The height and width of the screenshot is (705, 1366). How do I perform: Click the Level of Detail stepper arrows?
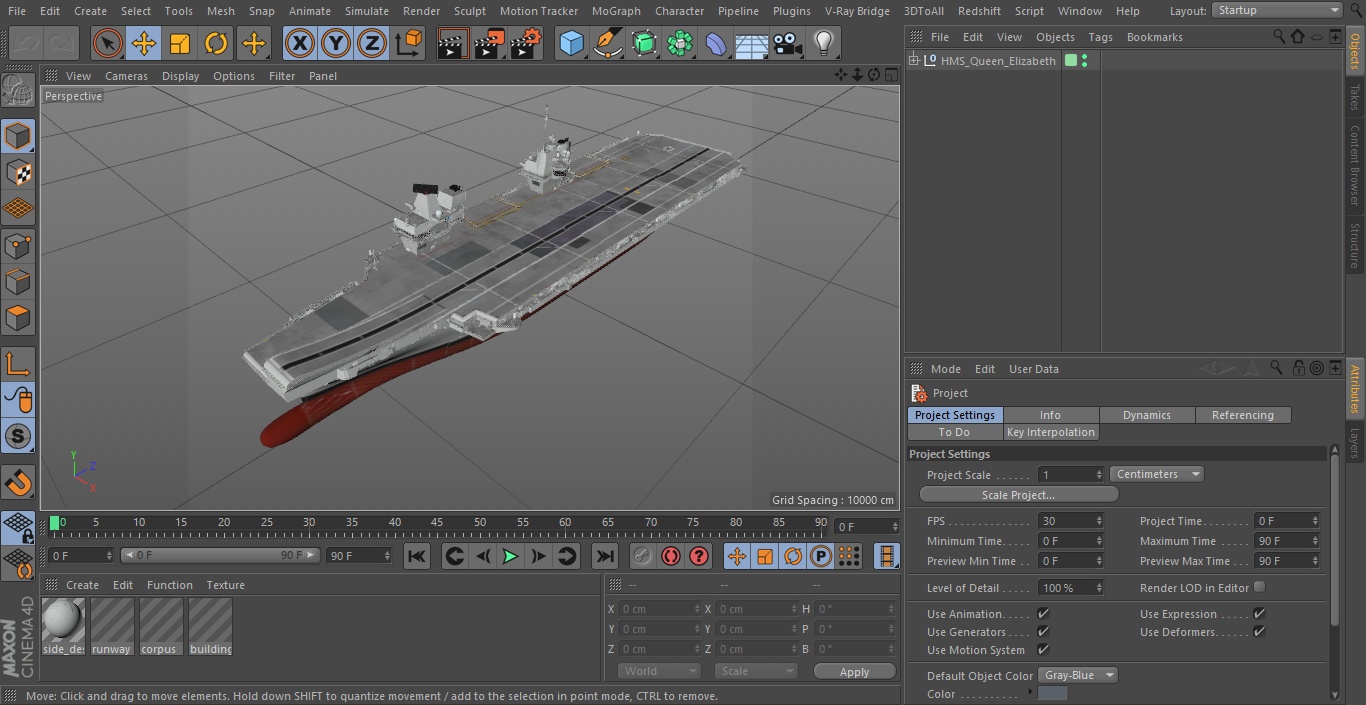click(1099, 588)
